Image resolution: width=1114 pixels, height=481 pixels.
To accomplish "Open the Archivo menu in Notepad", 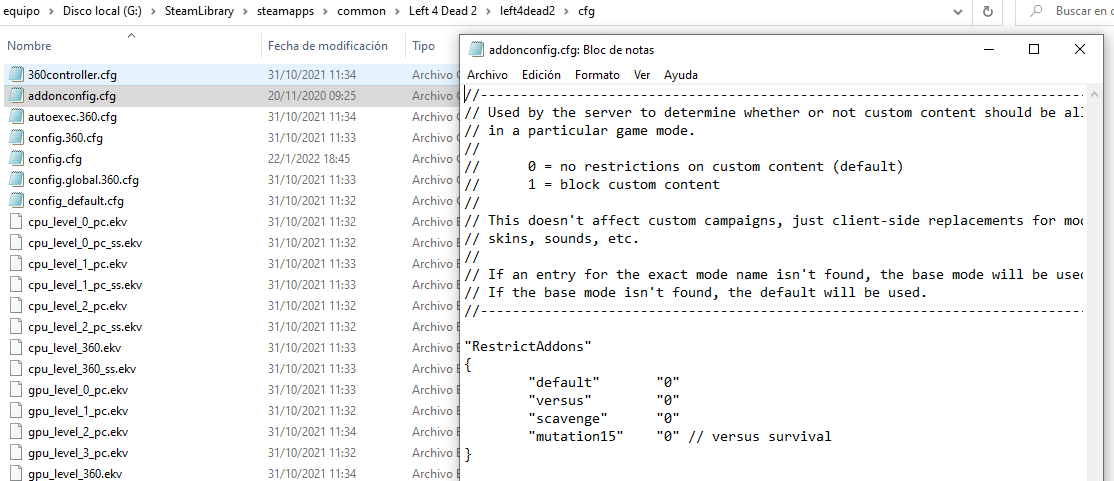I will (x=487, y=75).
